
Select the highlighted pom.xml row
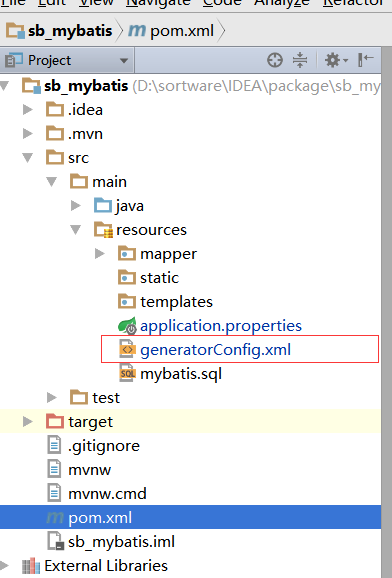tap(190, 517)
